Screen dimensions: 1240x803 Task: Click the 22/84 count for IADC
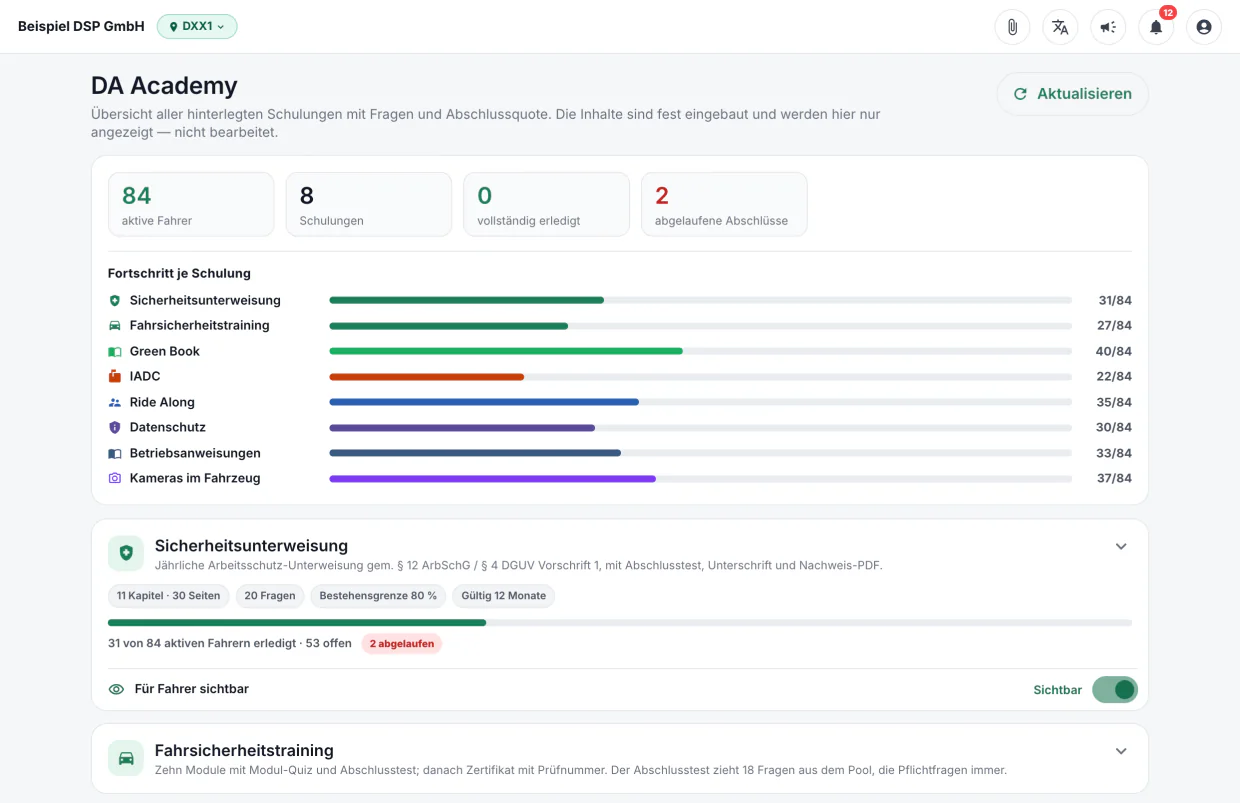pyautogui.click(x=1114, y=376)
